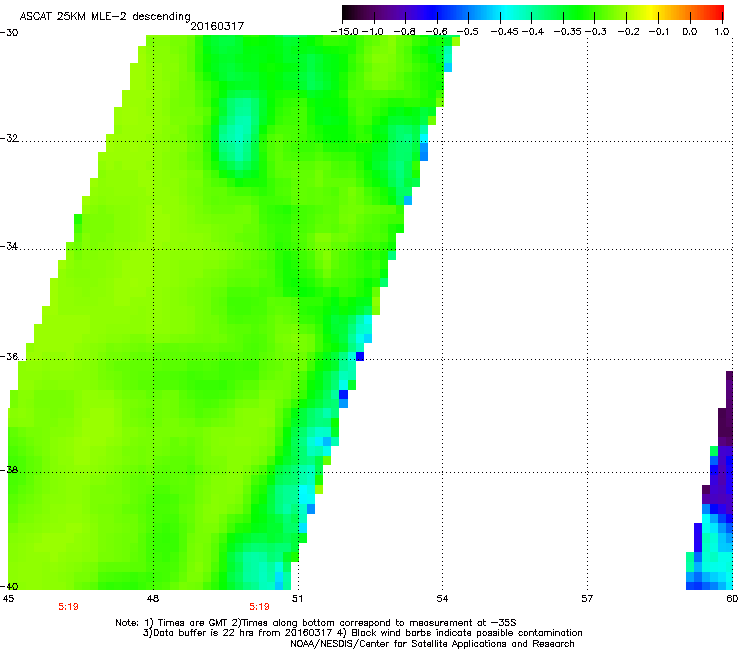Image resolution: width=740 pixels, height=650 pixels.
Task: Click the 0.0 color scale label
Action: pos(690,32)
